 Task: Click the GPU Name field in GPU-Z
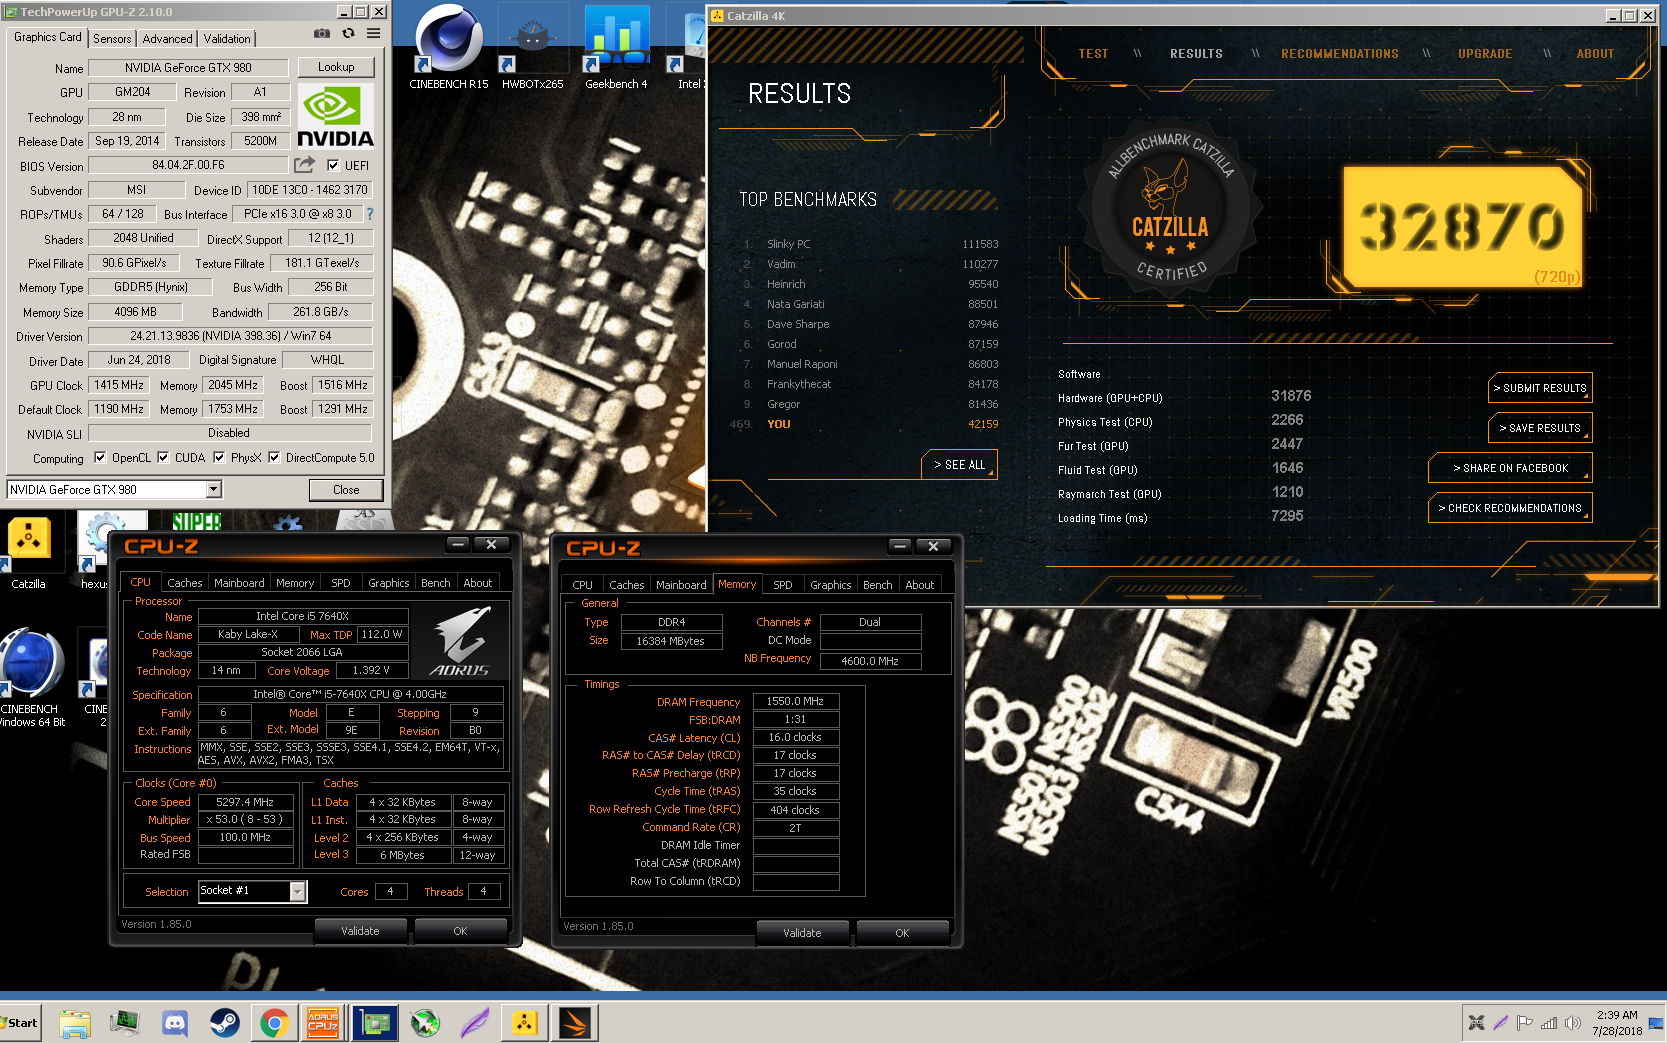tap(188, 68)
